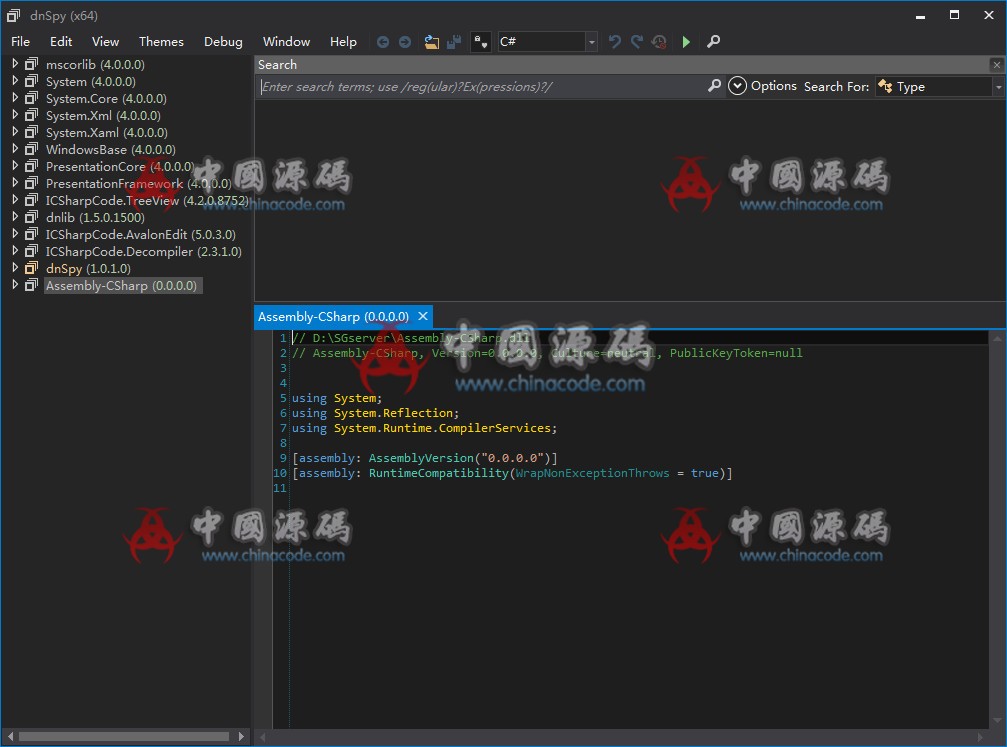Click the Navigate Forward arrow icon
The width and height of the screenshot is (1007, 747).
(x=405, y=42)
